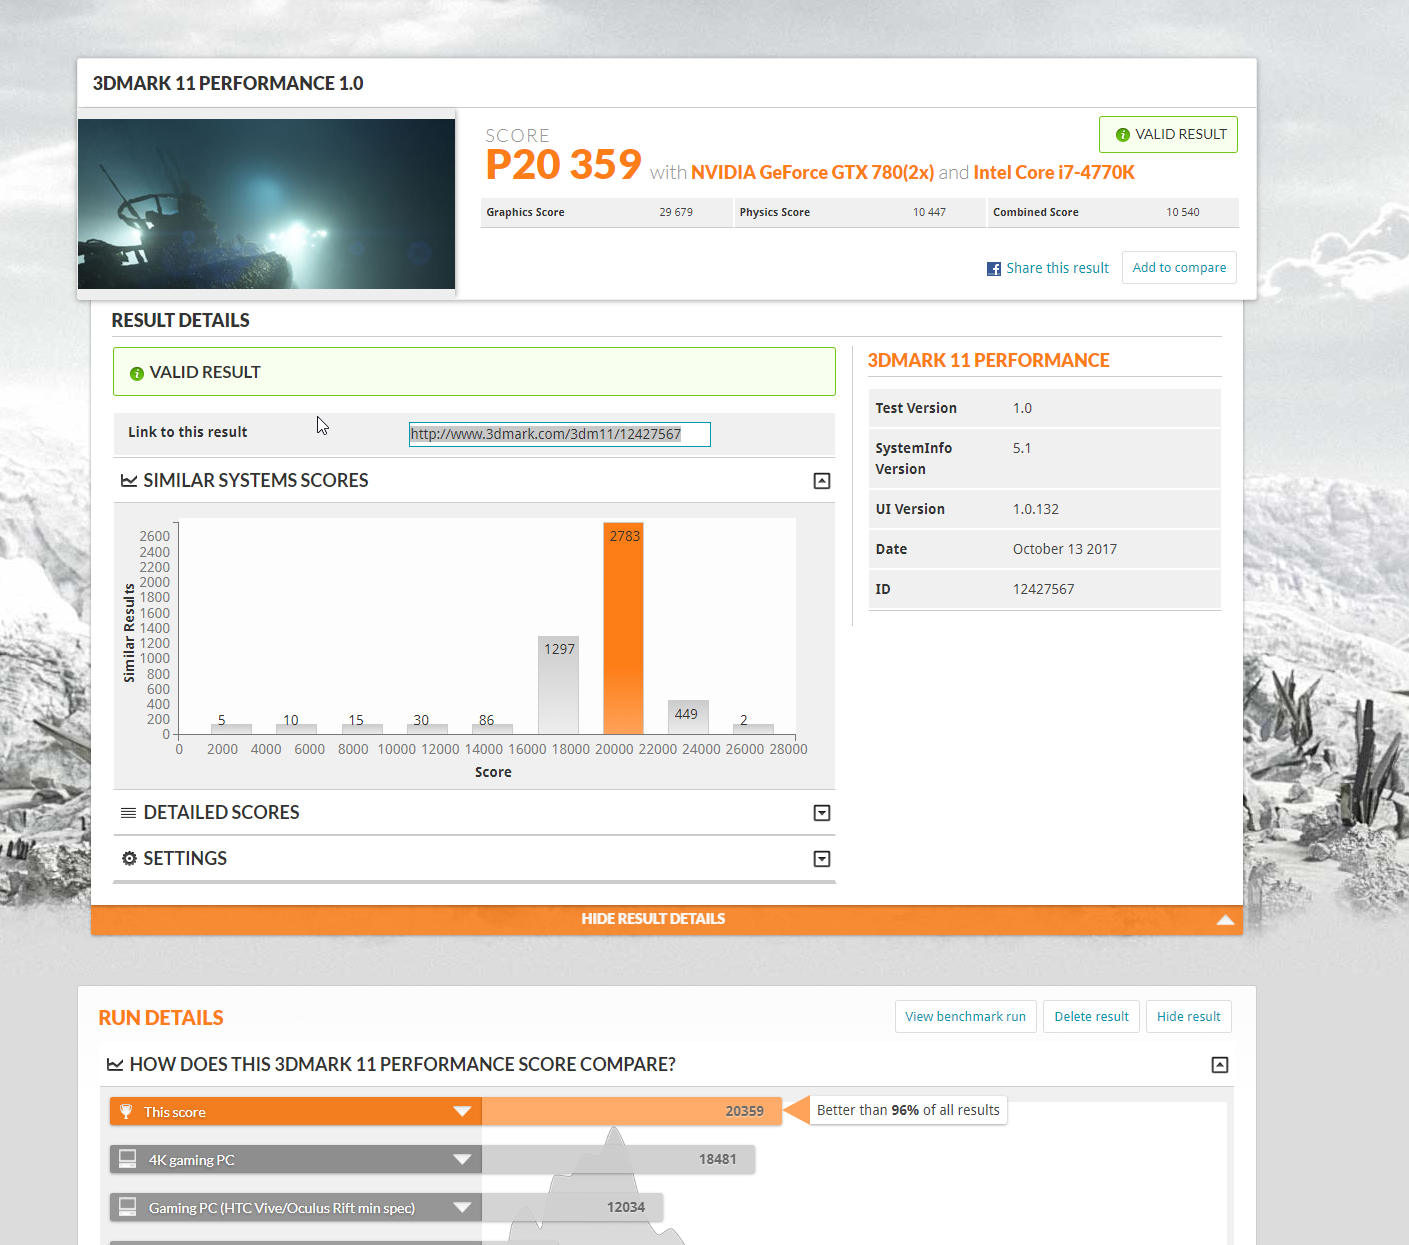Screen dimensions: 1409x1245
Task: Click the Intel Core i7-4770K link
Action: point(1054,172)
